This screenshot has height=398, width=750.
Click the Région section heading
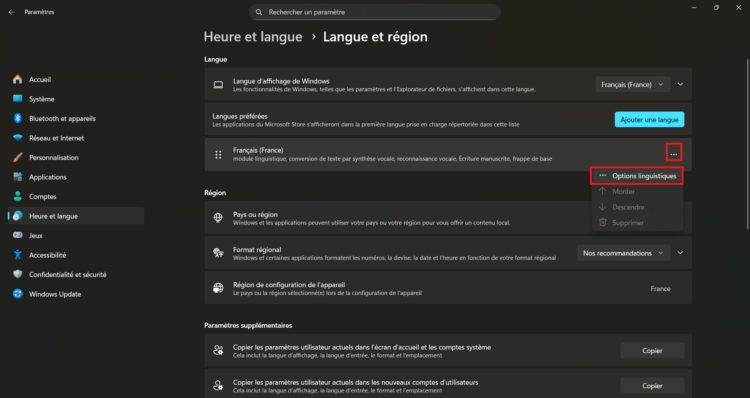coord(215,193)
